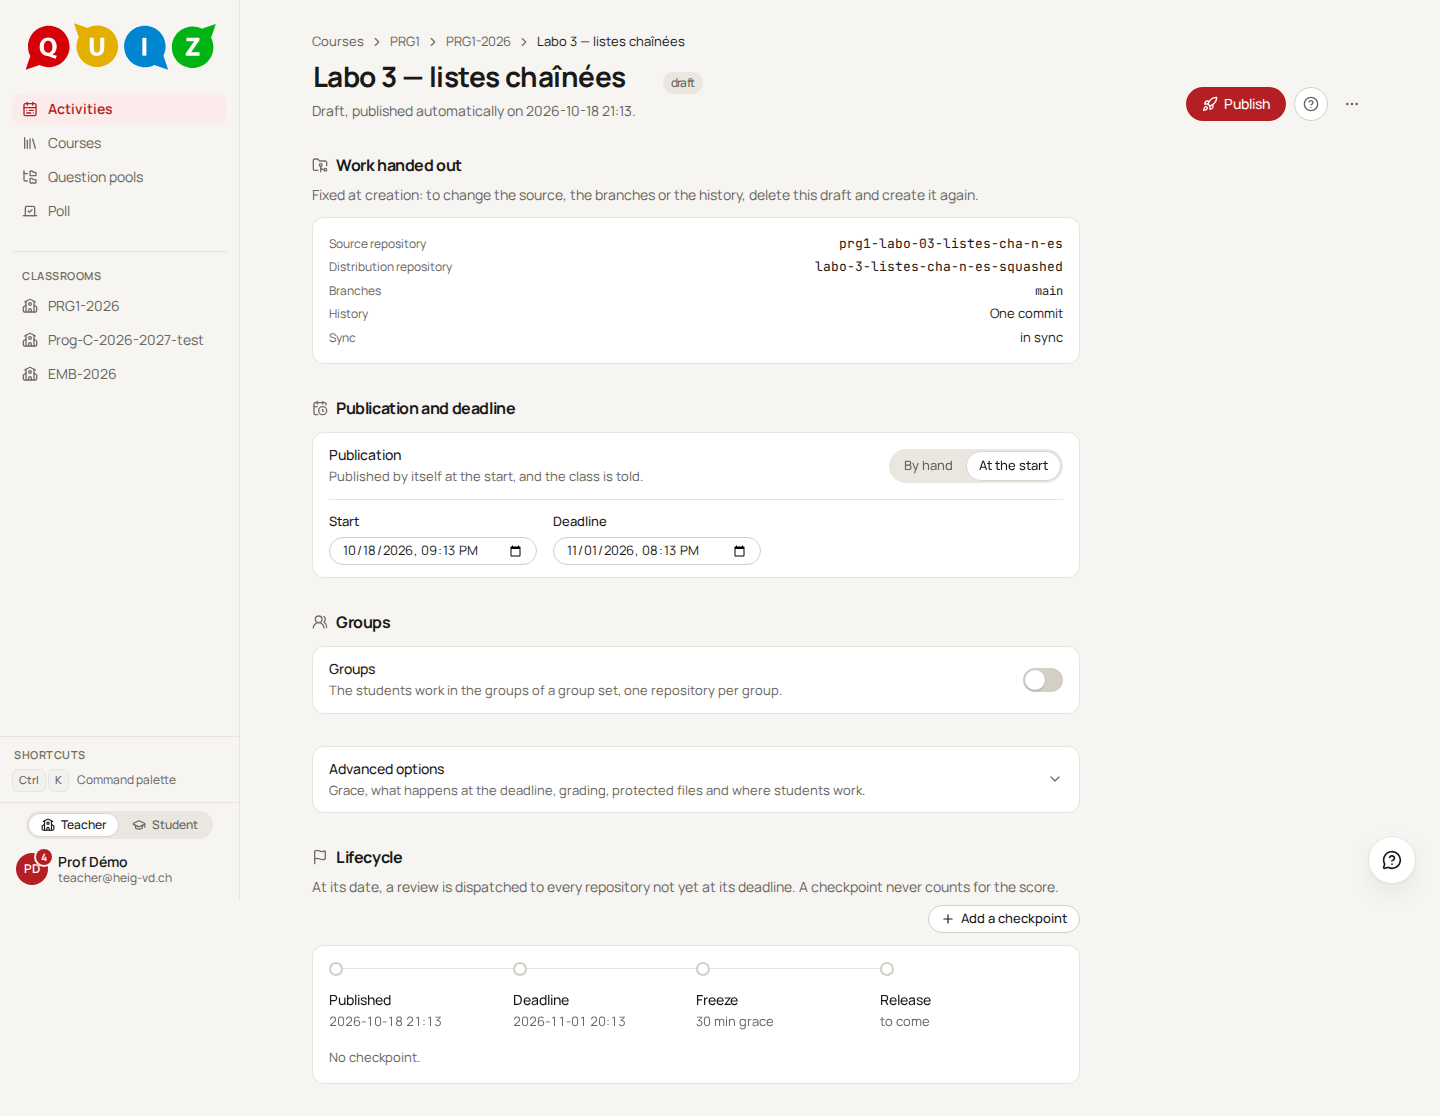The width and height of the screenshot is (1440, 1116).
Task: Click the 'in sync' status value
Action: click(x=1041, y=338)
